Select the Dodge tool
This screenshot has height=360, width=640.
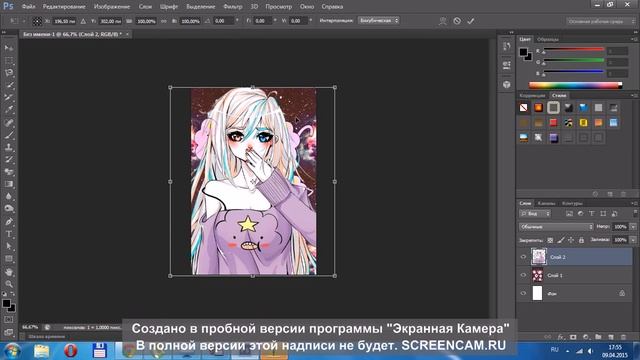[x=9, y=209]
